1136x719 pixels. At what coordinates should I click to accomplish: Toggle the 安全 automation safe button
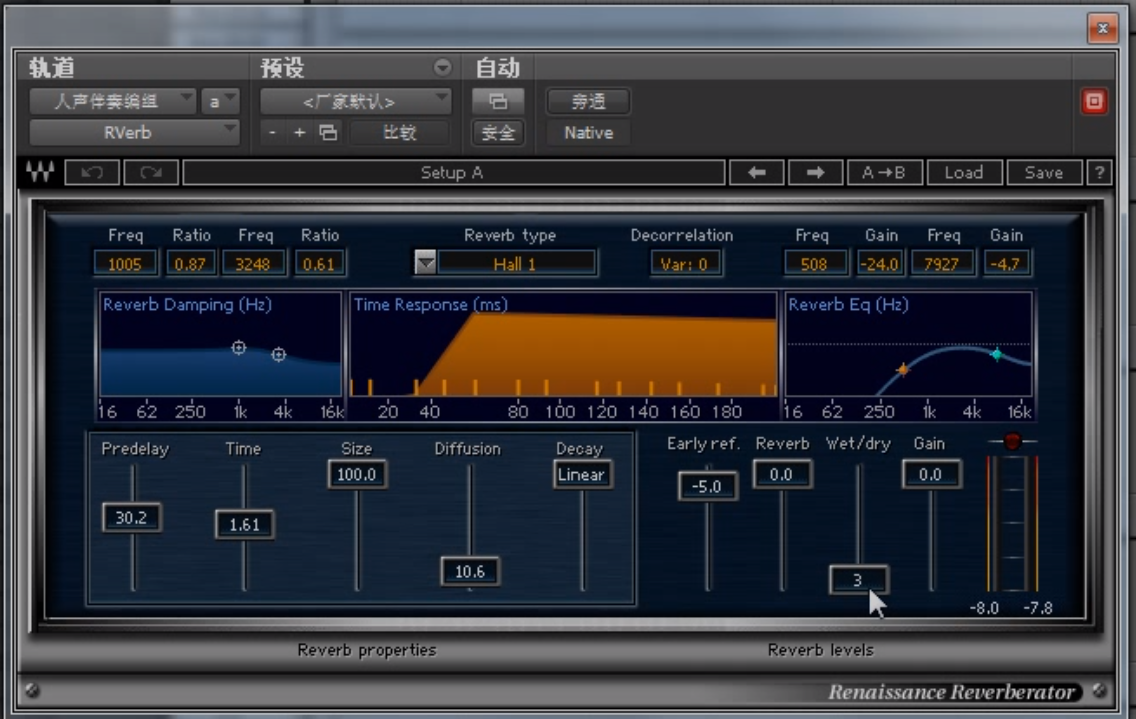498,132
